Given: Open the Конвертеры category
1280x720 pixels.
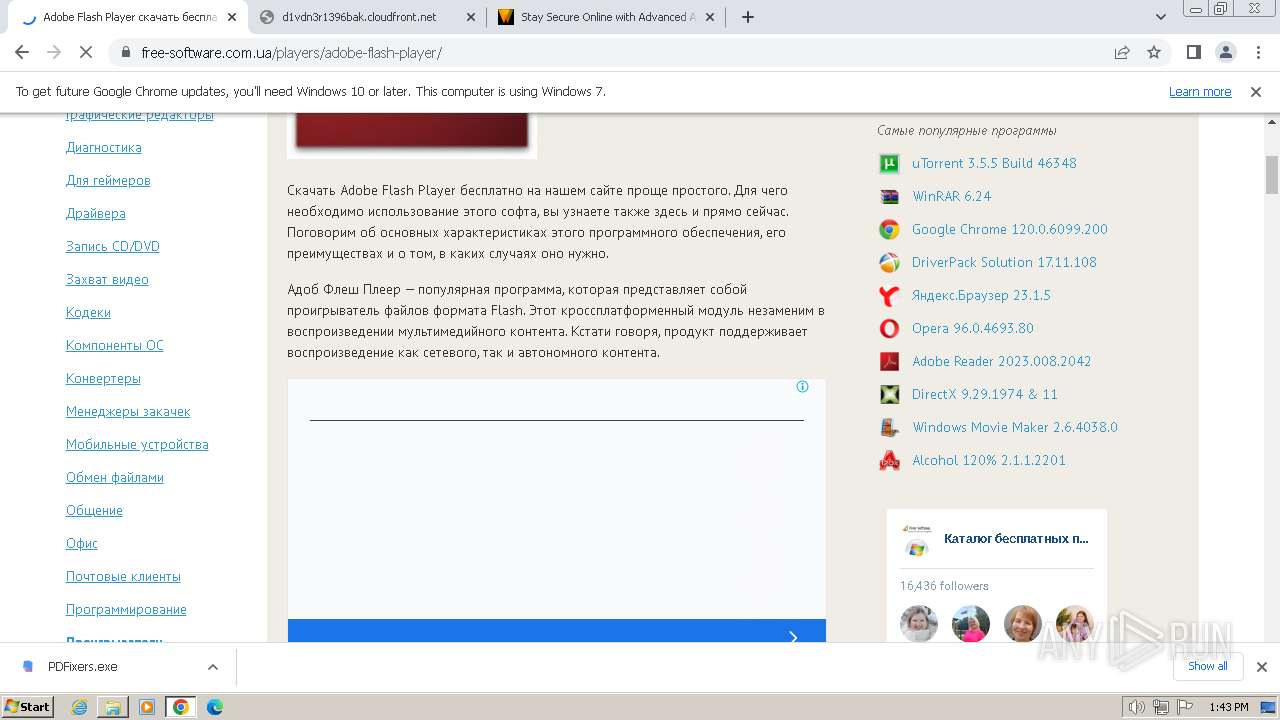Looking at the screenshot, I should click(103, 379).
